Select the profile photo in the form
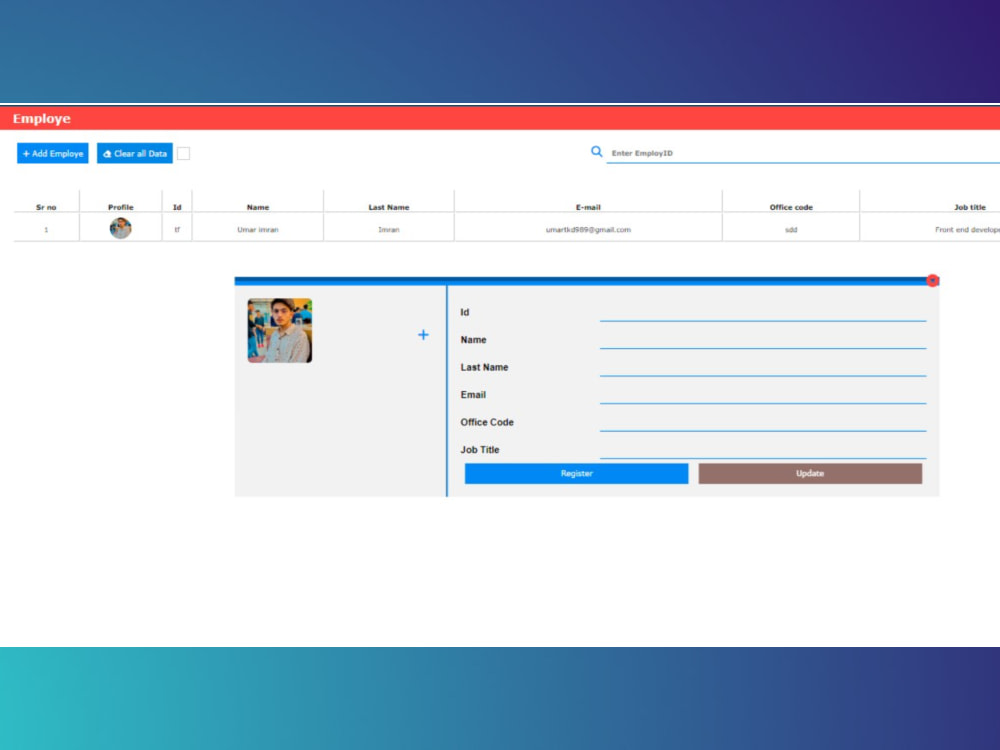The image size is (1000, 750). click(x=280, y=330)
